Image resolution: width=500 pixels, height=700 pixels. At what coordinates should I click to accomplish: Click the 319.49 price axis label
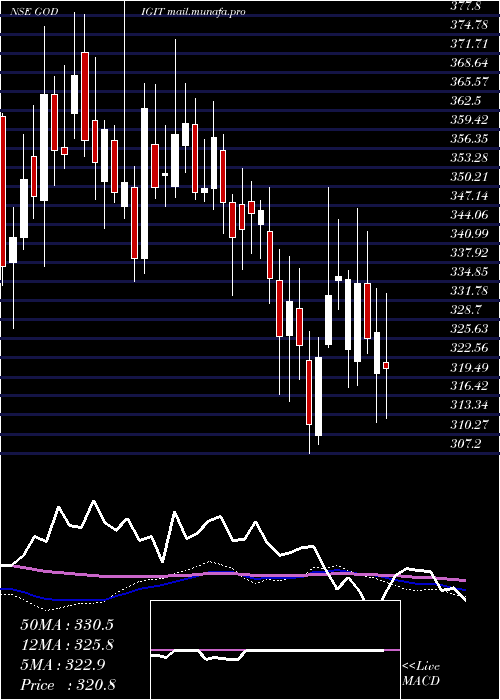coord(469,366)
